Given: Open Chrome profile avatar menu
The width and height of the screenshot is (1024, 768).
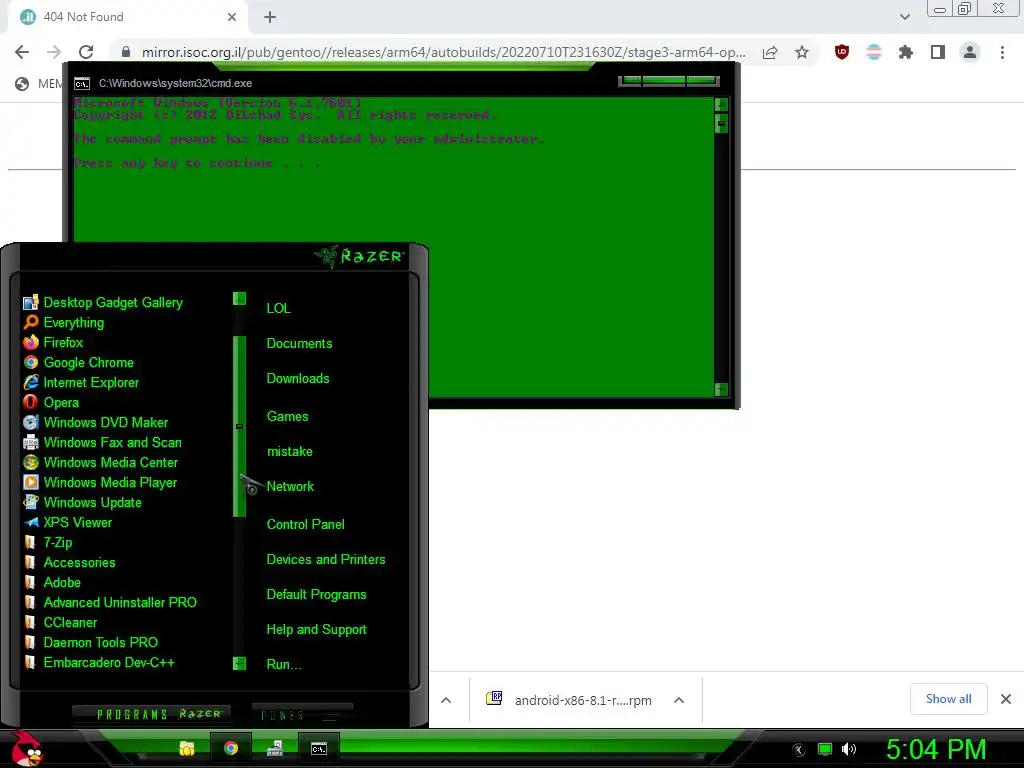Looking at the screenshot, I should coord(970,52).
